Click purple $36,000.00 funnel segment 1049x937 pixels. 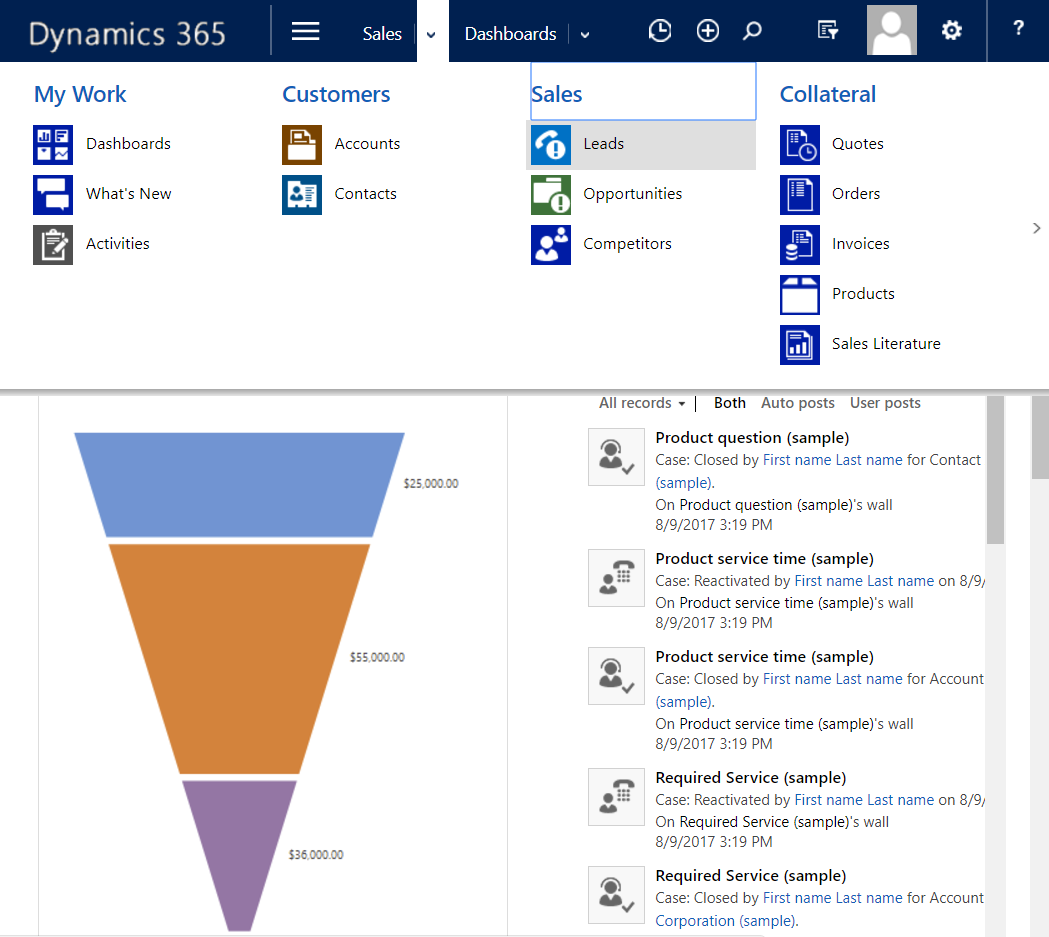239,855
